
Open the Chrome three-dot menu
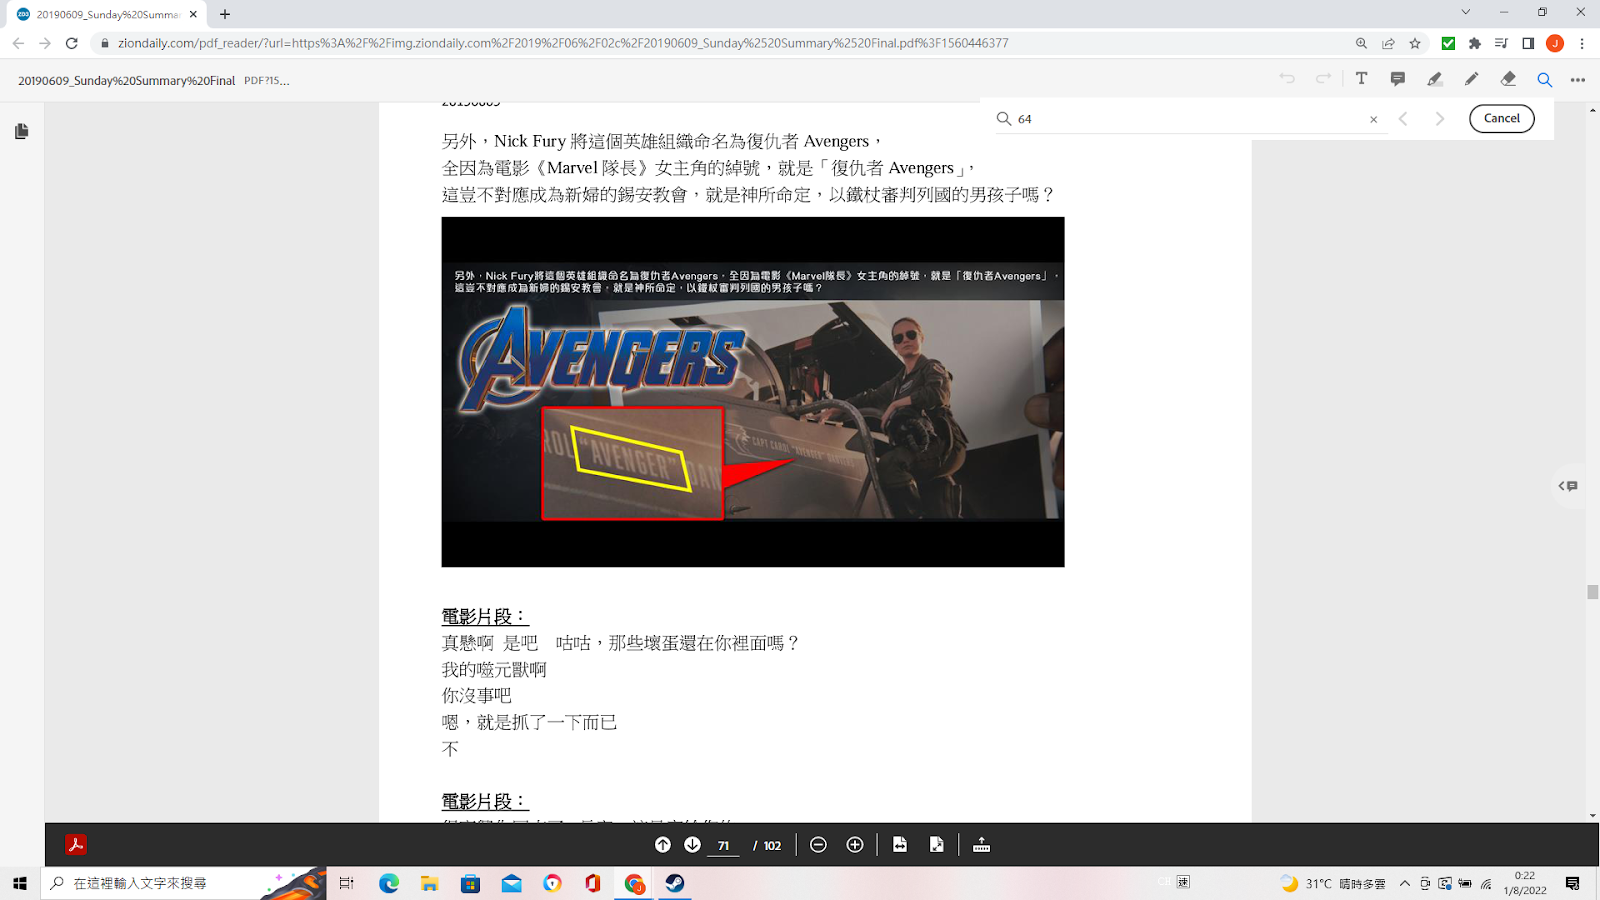1582,43
